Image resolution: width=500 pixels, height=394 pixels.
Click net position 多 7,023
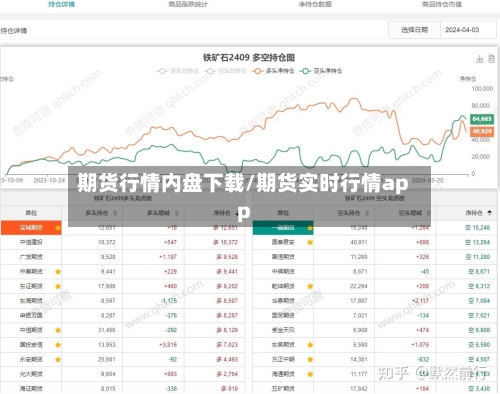click(x=227, y=345)
